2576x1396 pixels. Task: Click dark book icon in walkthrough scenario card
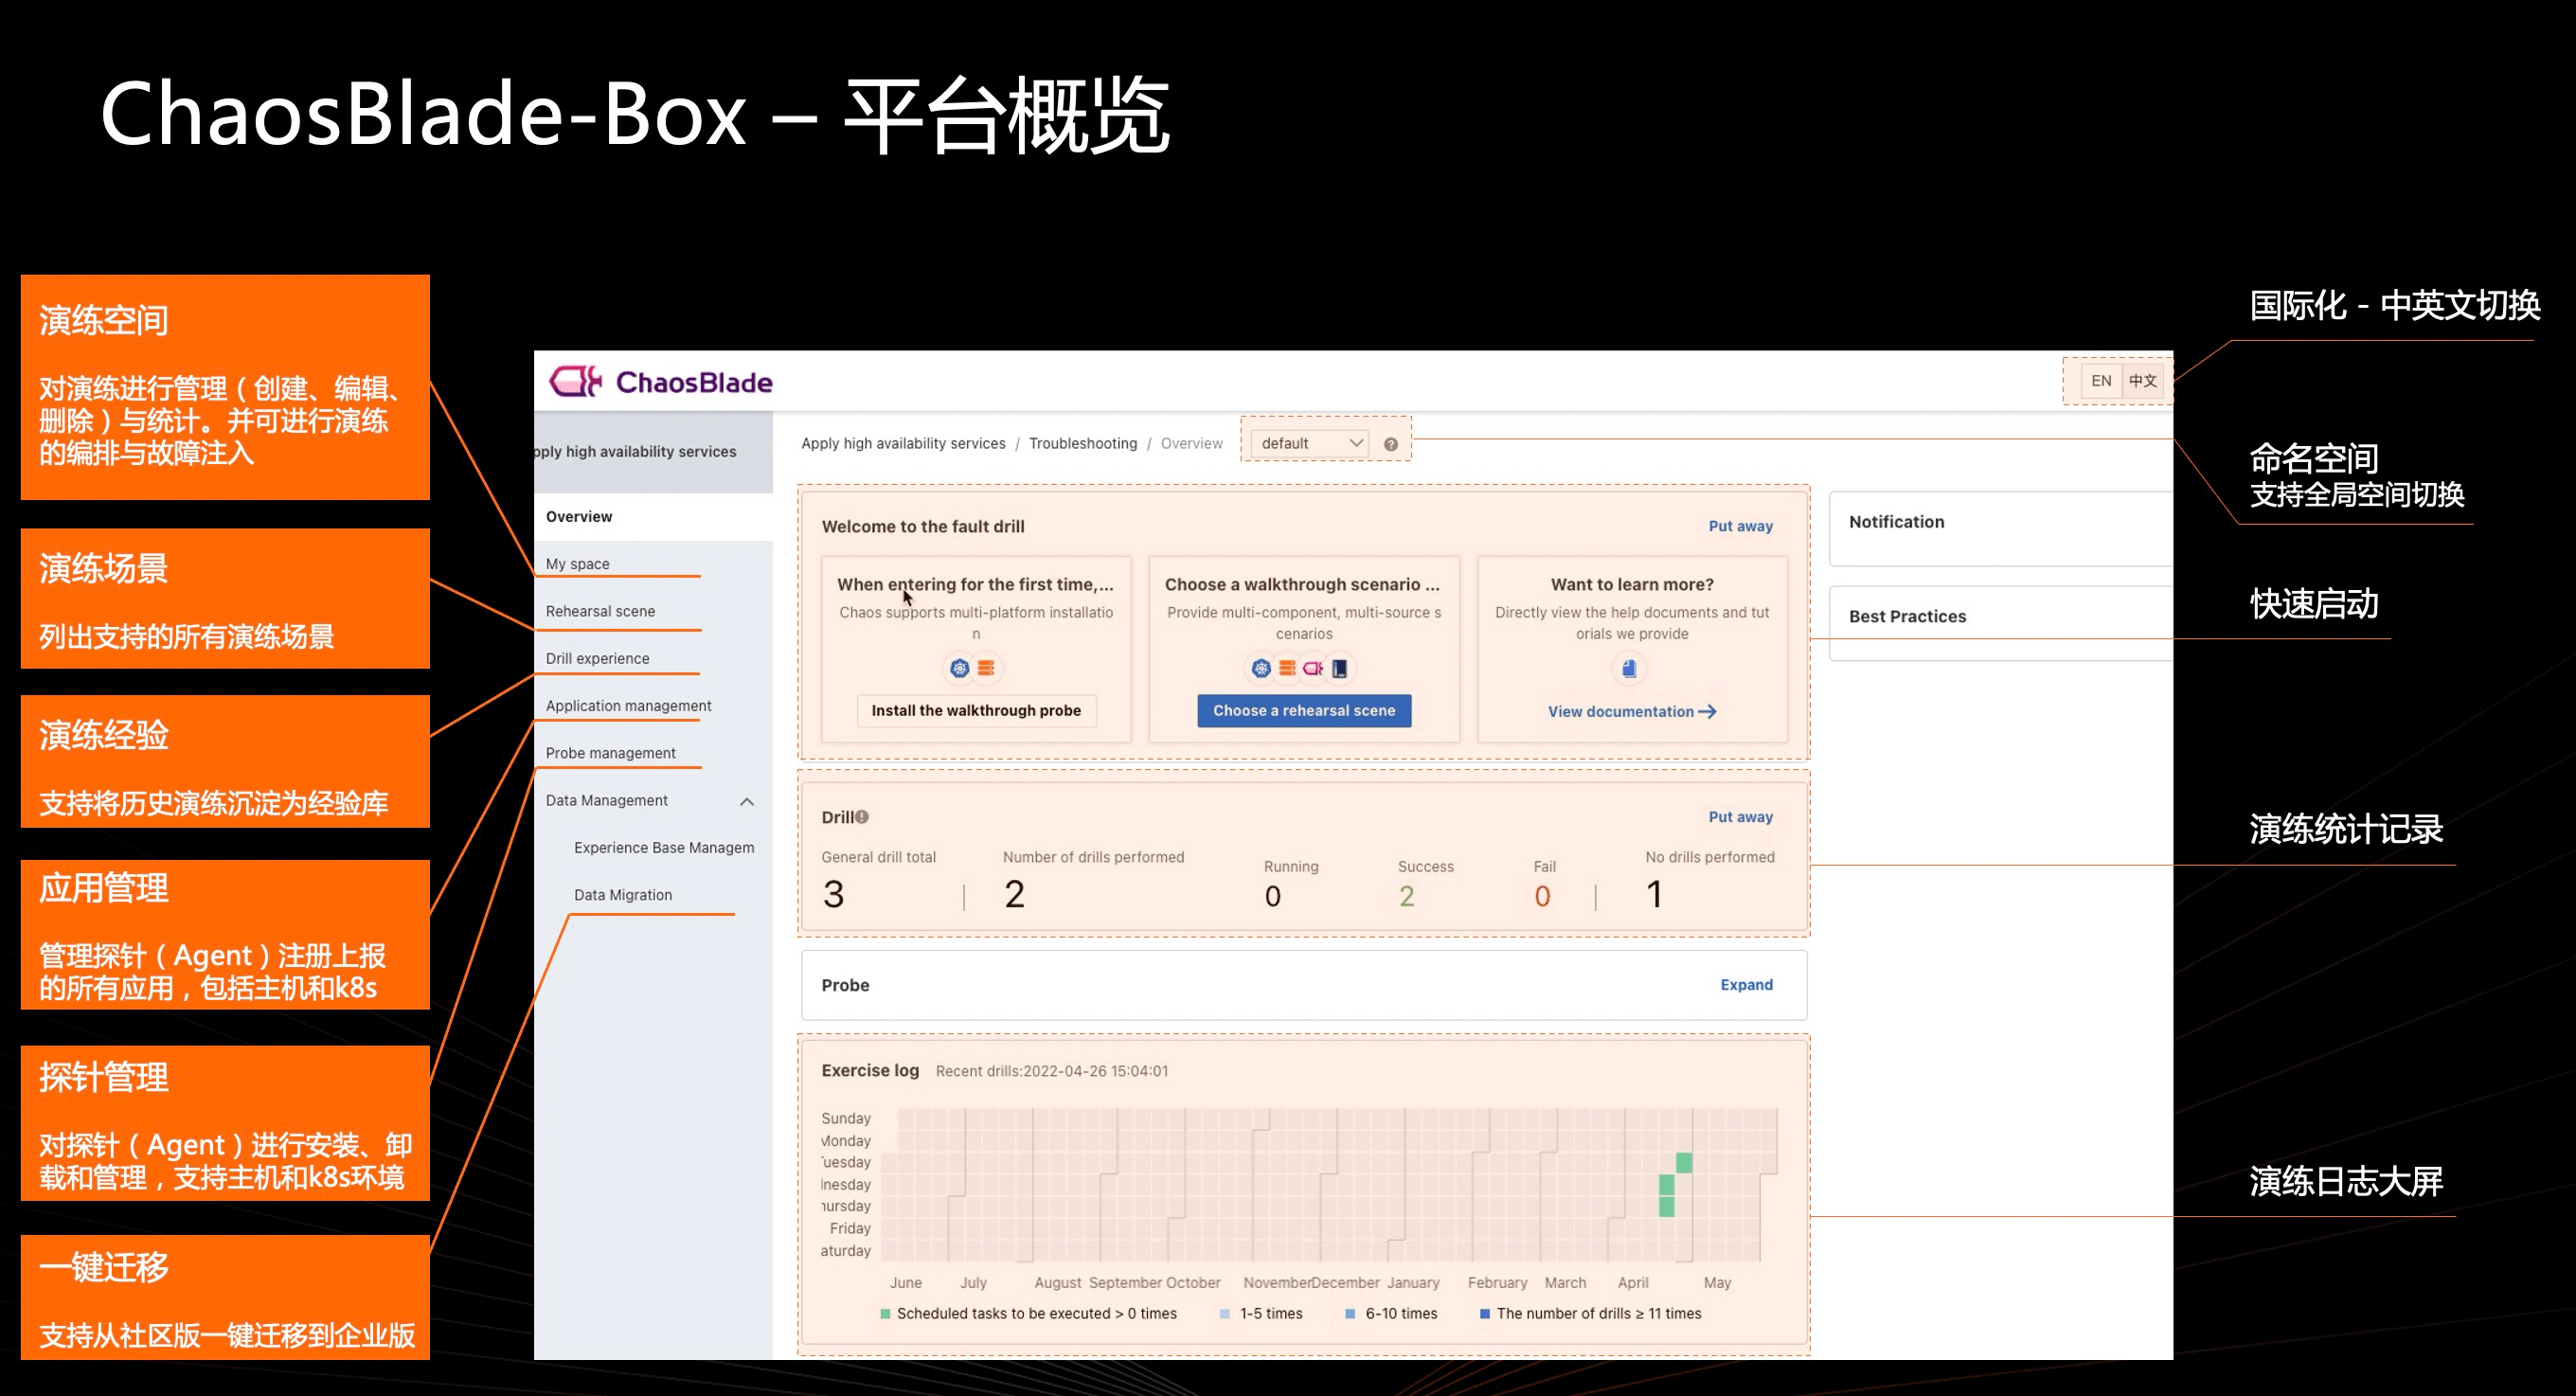[x=1340, y=668]
